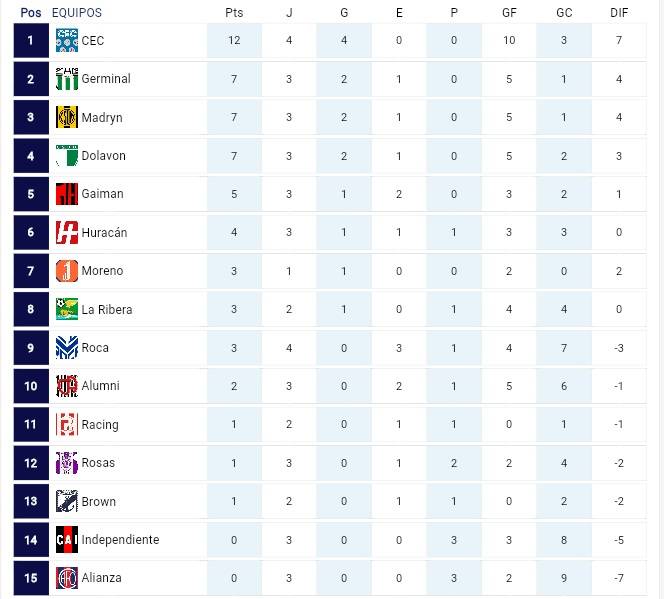Click the Dolavon green shield logo
The width and height of the screenshot is (664, 599).
point(67,155)
